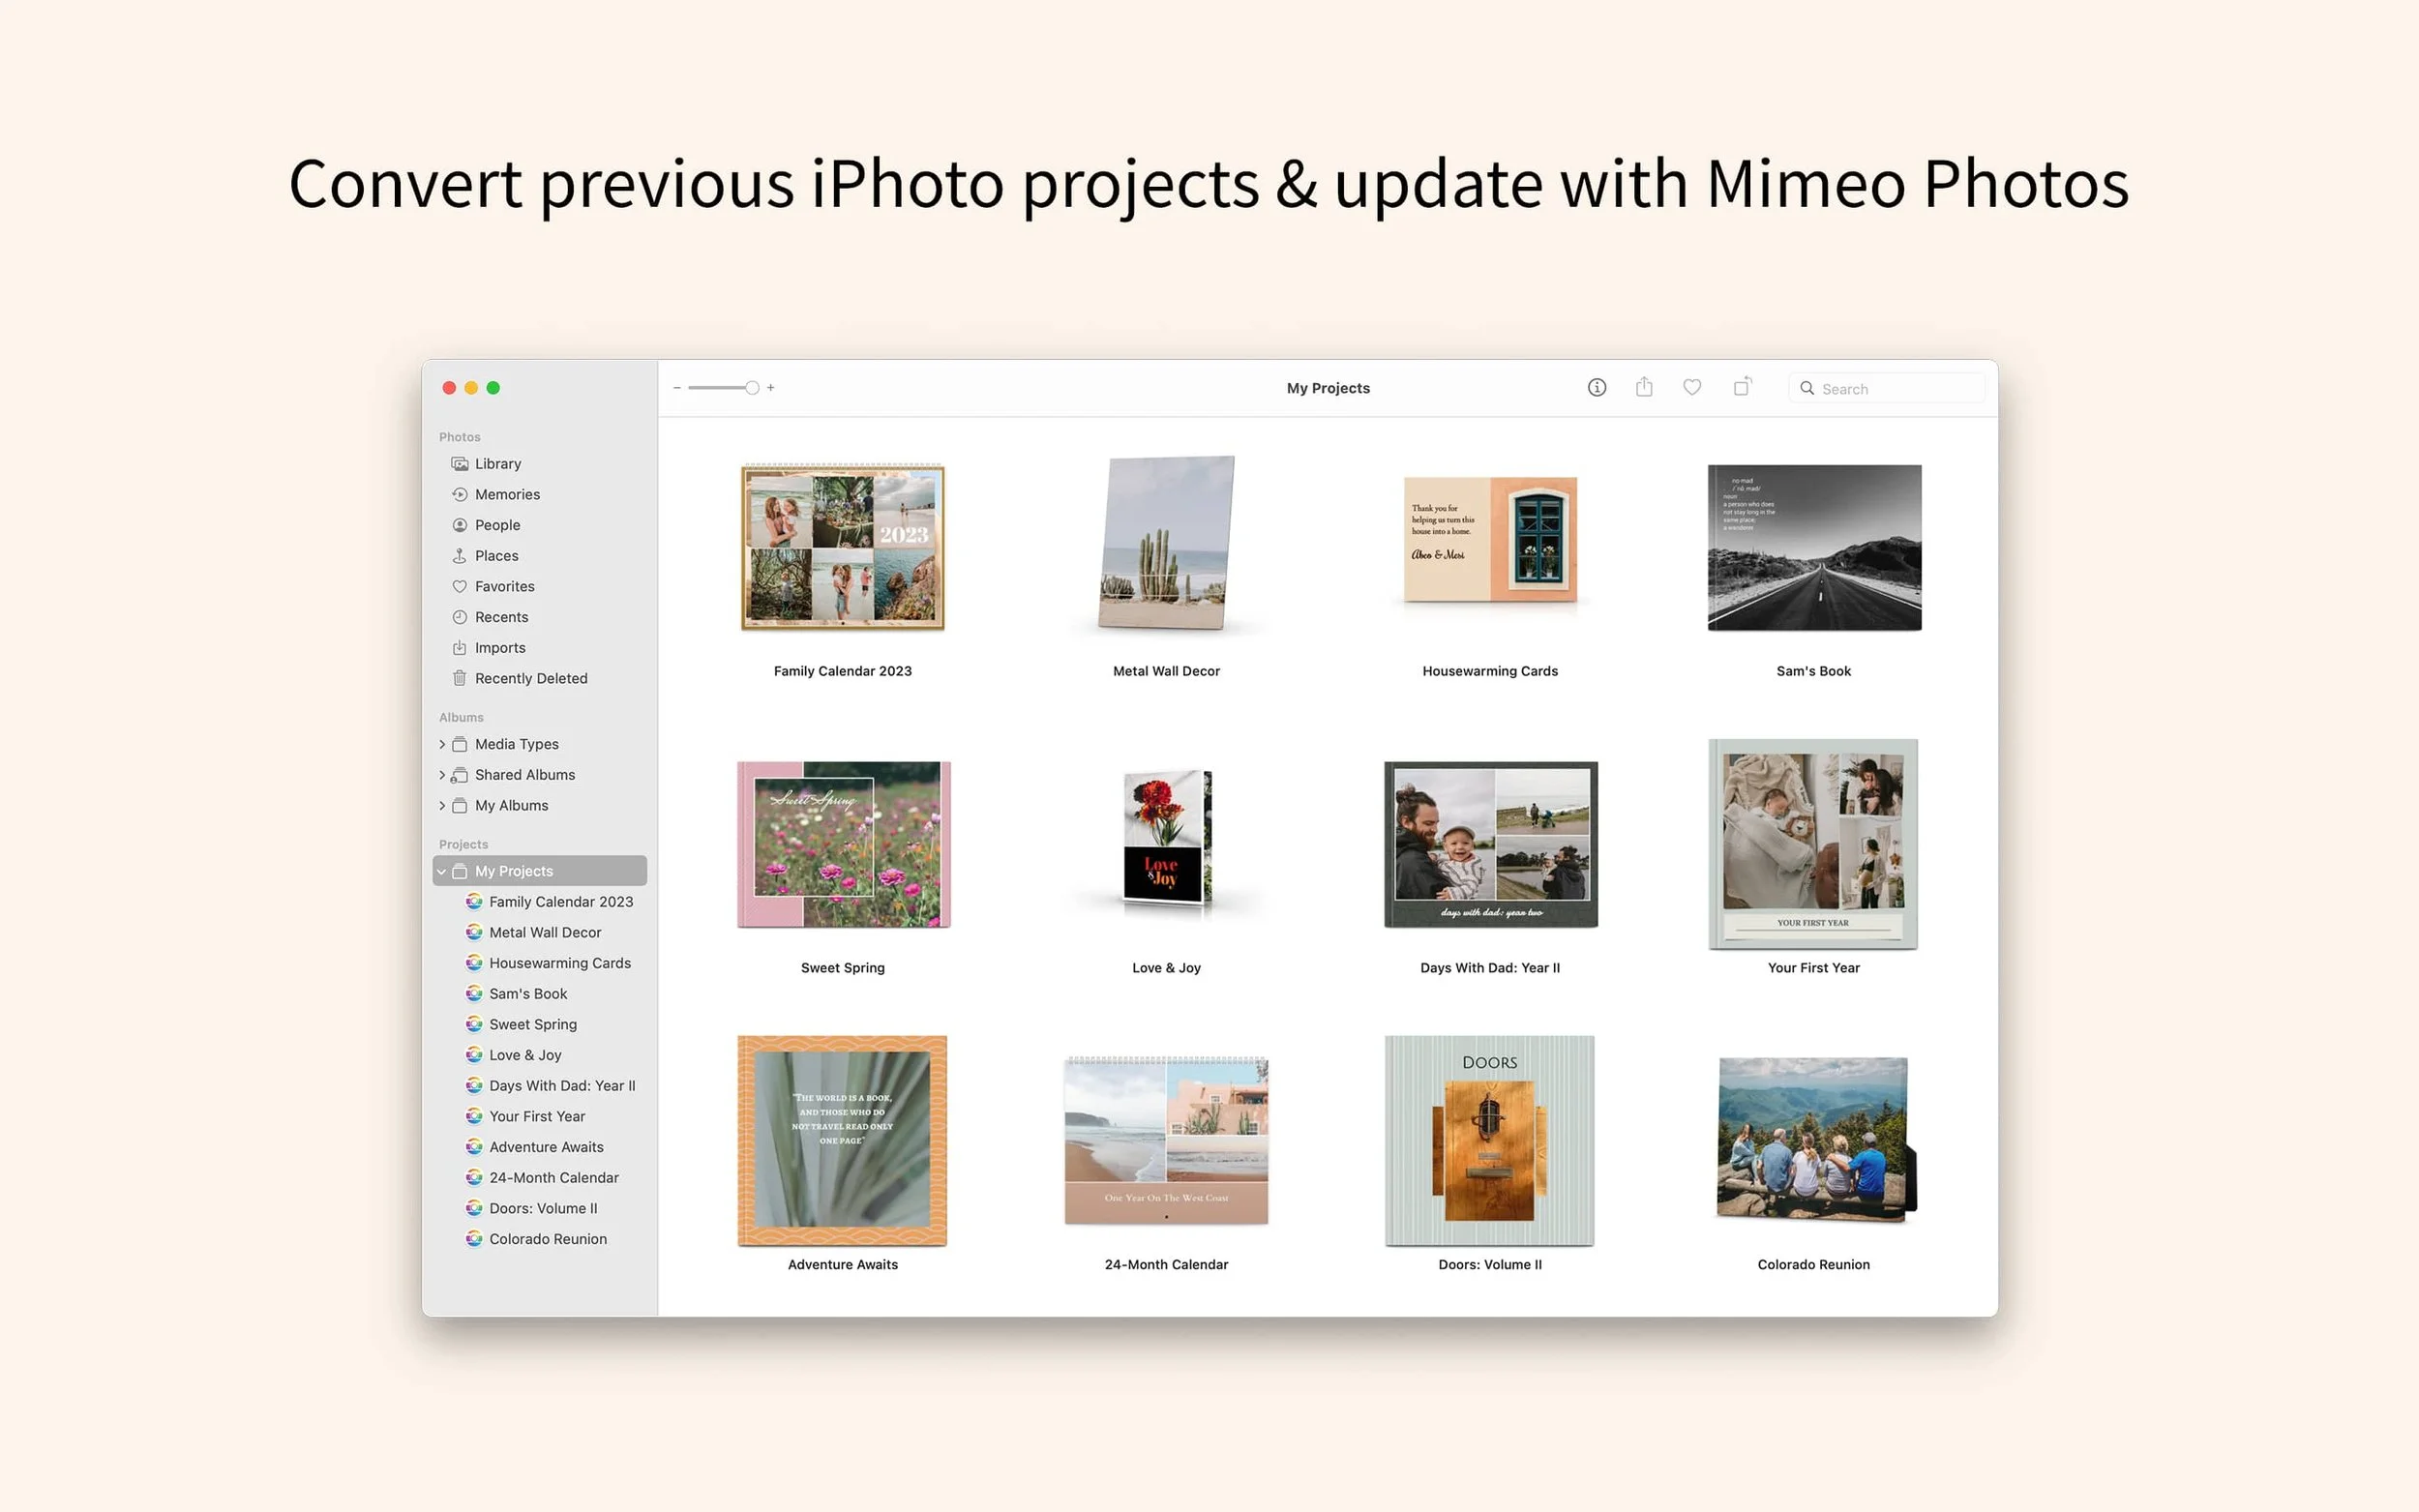Open the 24-Month Calendar thumbnail

click(1166, 1141)
